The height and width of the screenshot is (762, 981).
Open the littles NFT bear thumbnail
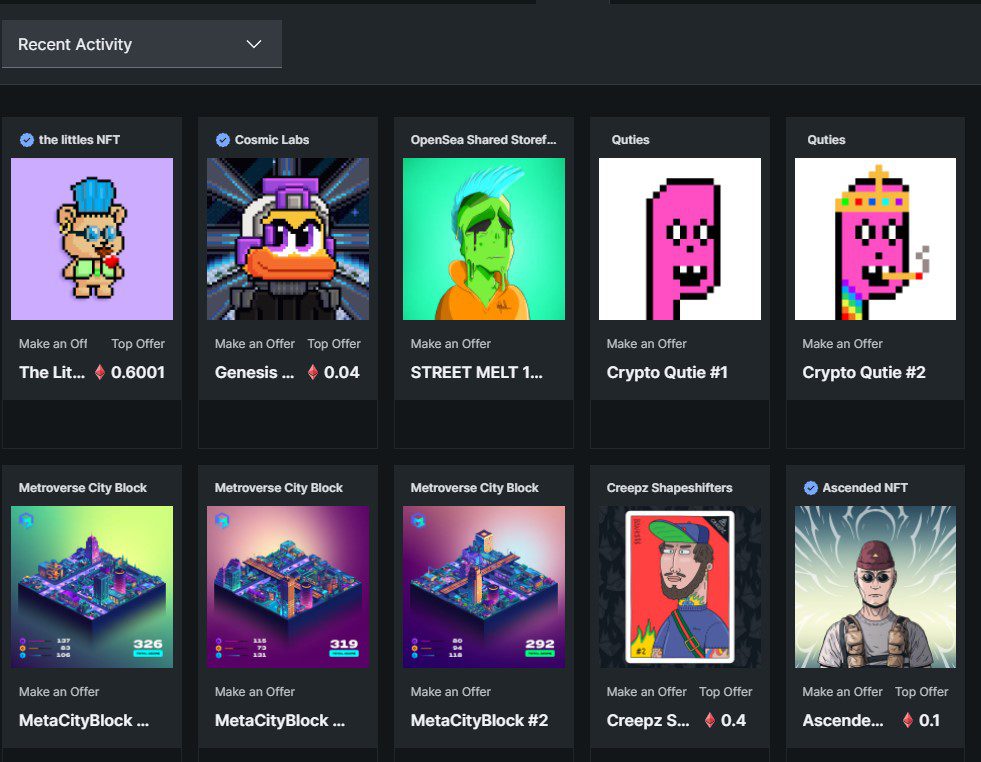coord(92,239)
